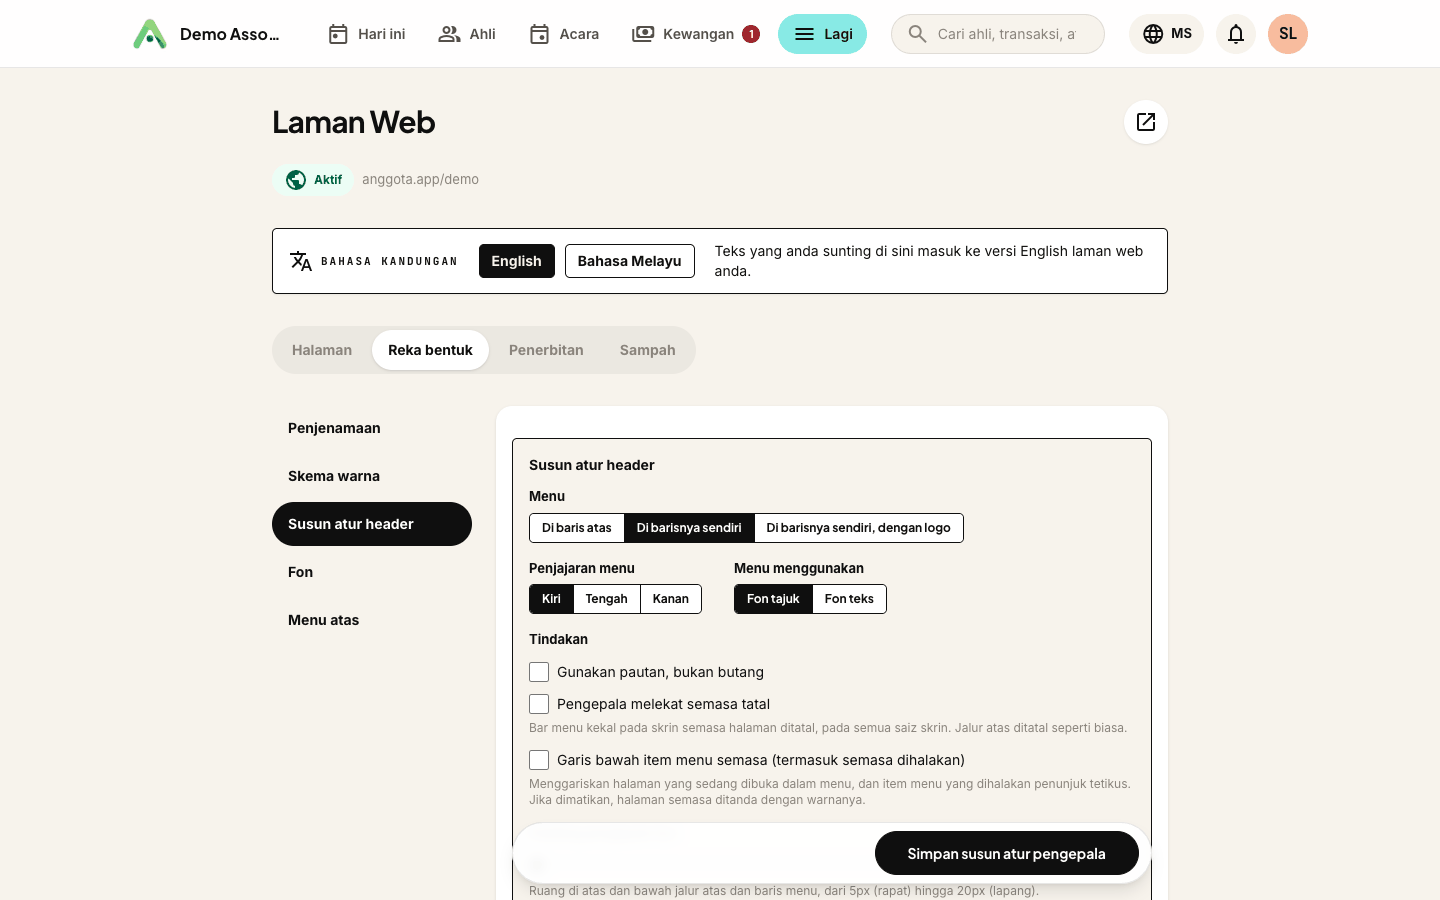Select Susun atur header side item
The height and width of the screenshot is (900, 1440).
click(372, 524)
